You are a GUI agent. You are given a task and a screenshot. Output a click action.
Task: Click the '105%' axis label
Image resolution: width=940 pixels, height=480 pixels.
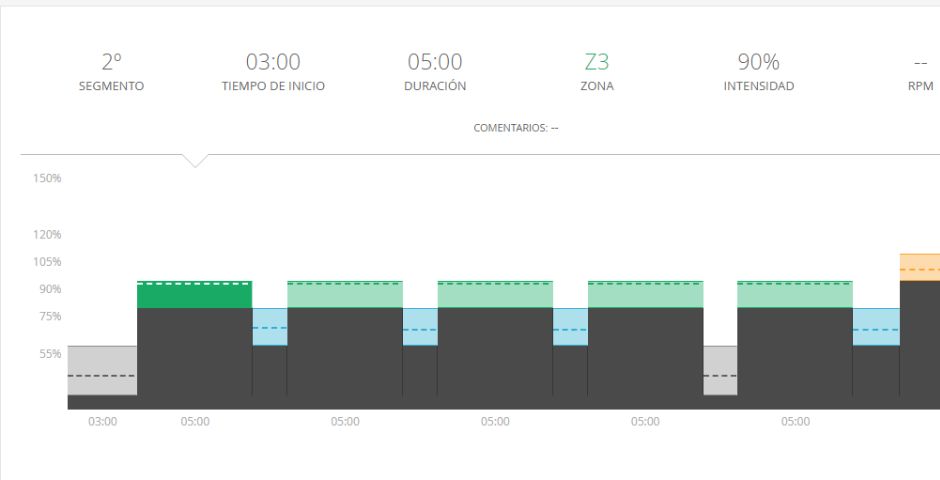[47, 262]
